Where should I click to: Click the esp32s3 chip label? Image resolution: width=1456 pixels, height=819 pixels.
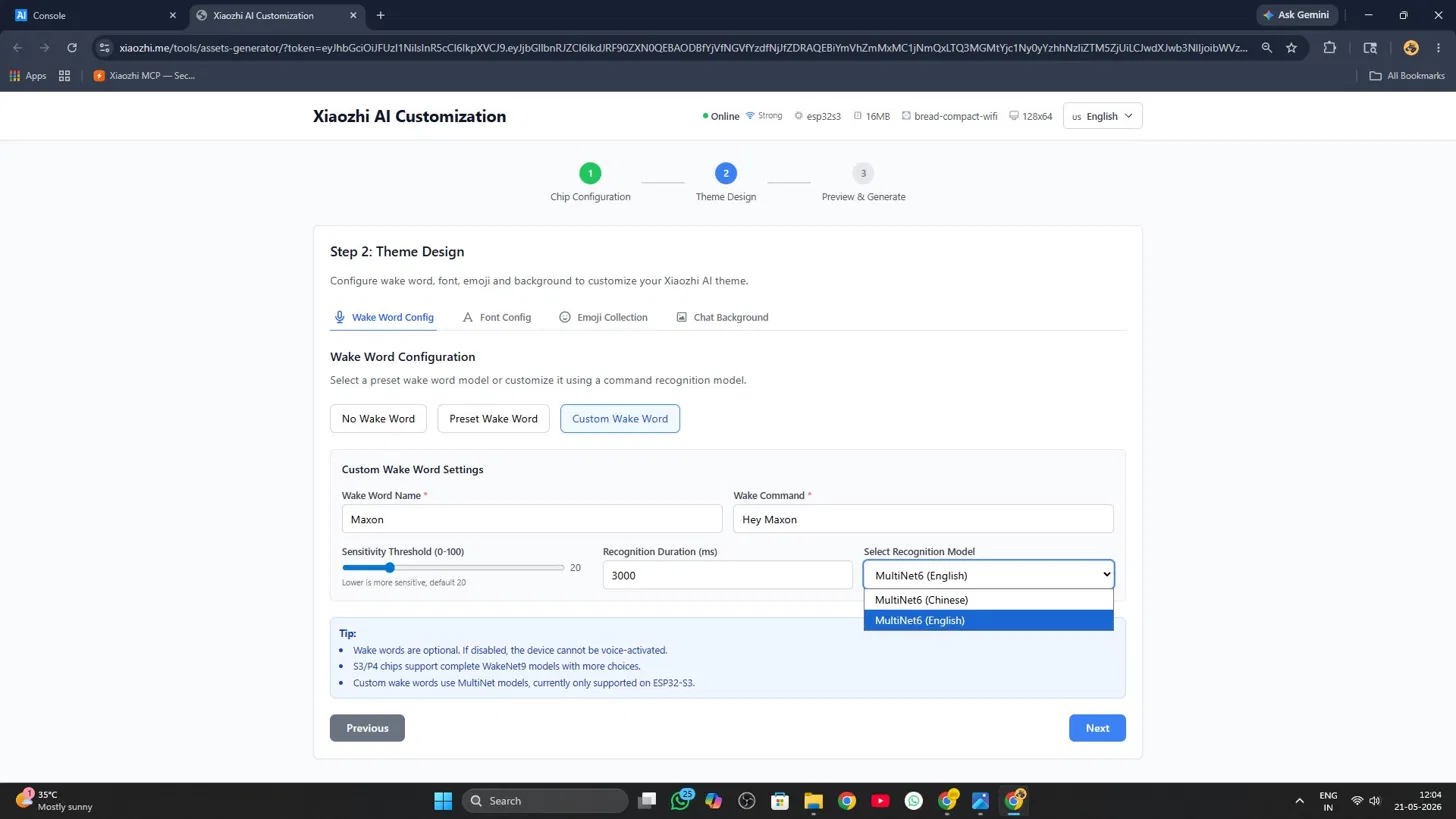(817, 116)
